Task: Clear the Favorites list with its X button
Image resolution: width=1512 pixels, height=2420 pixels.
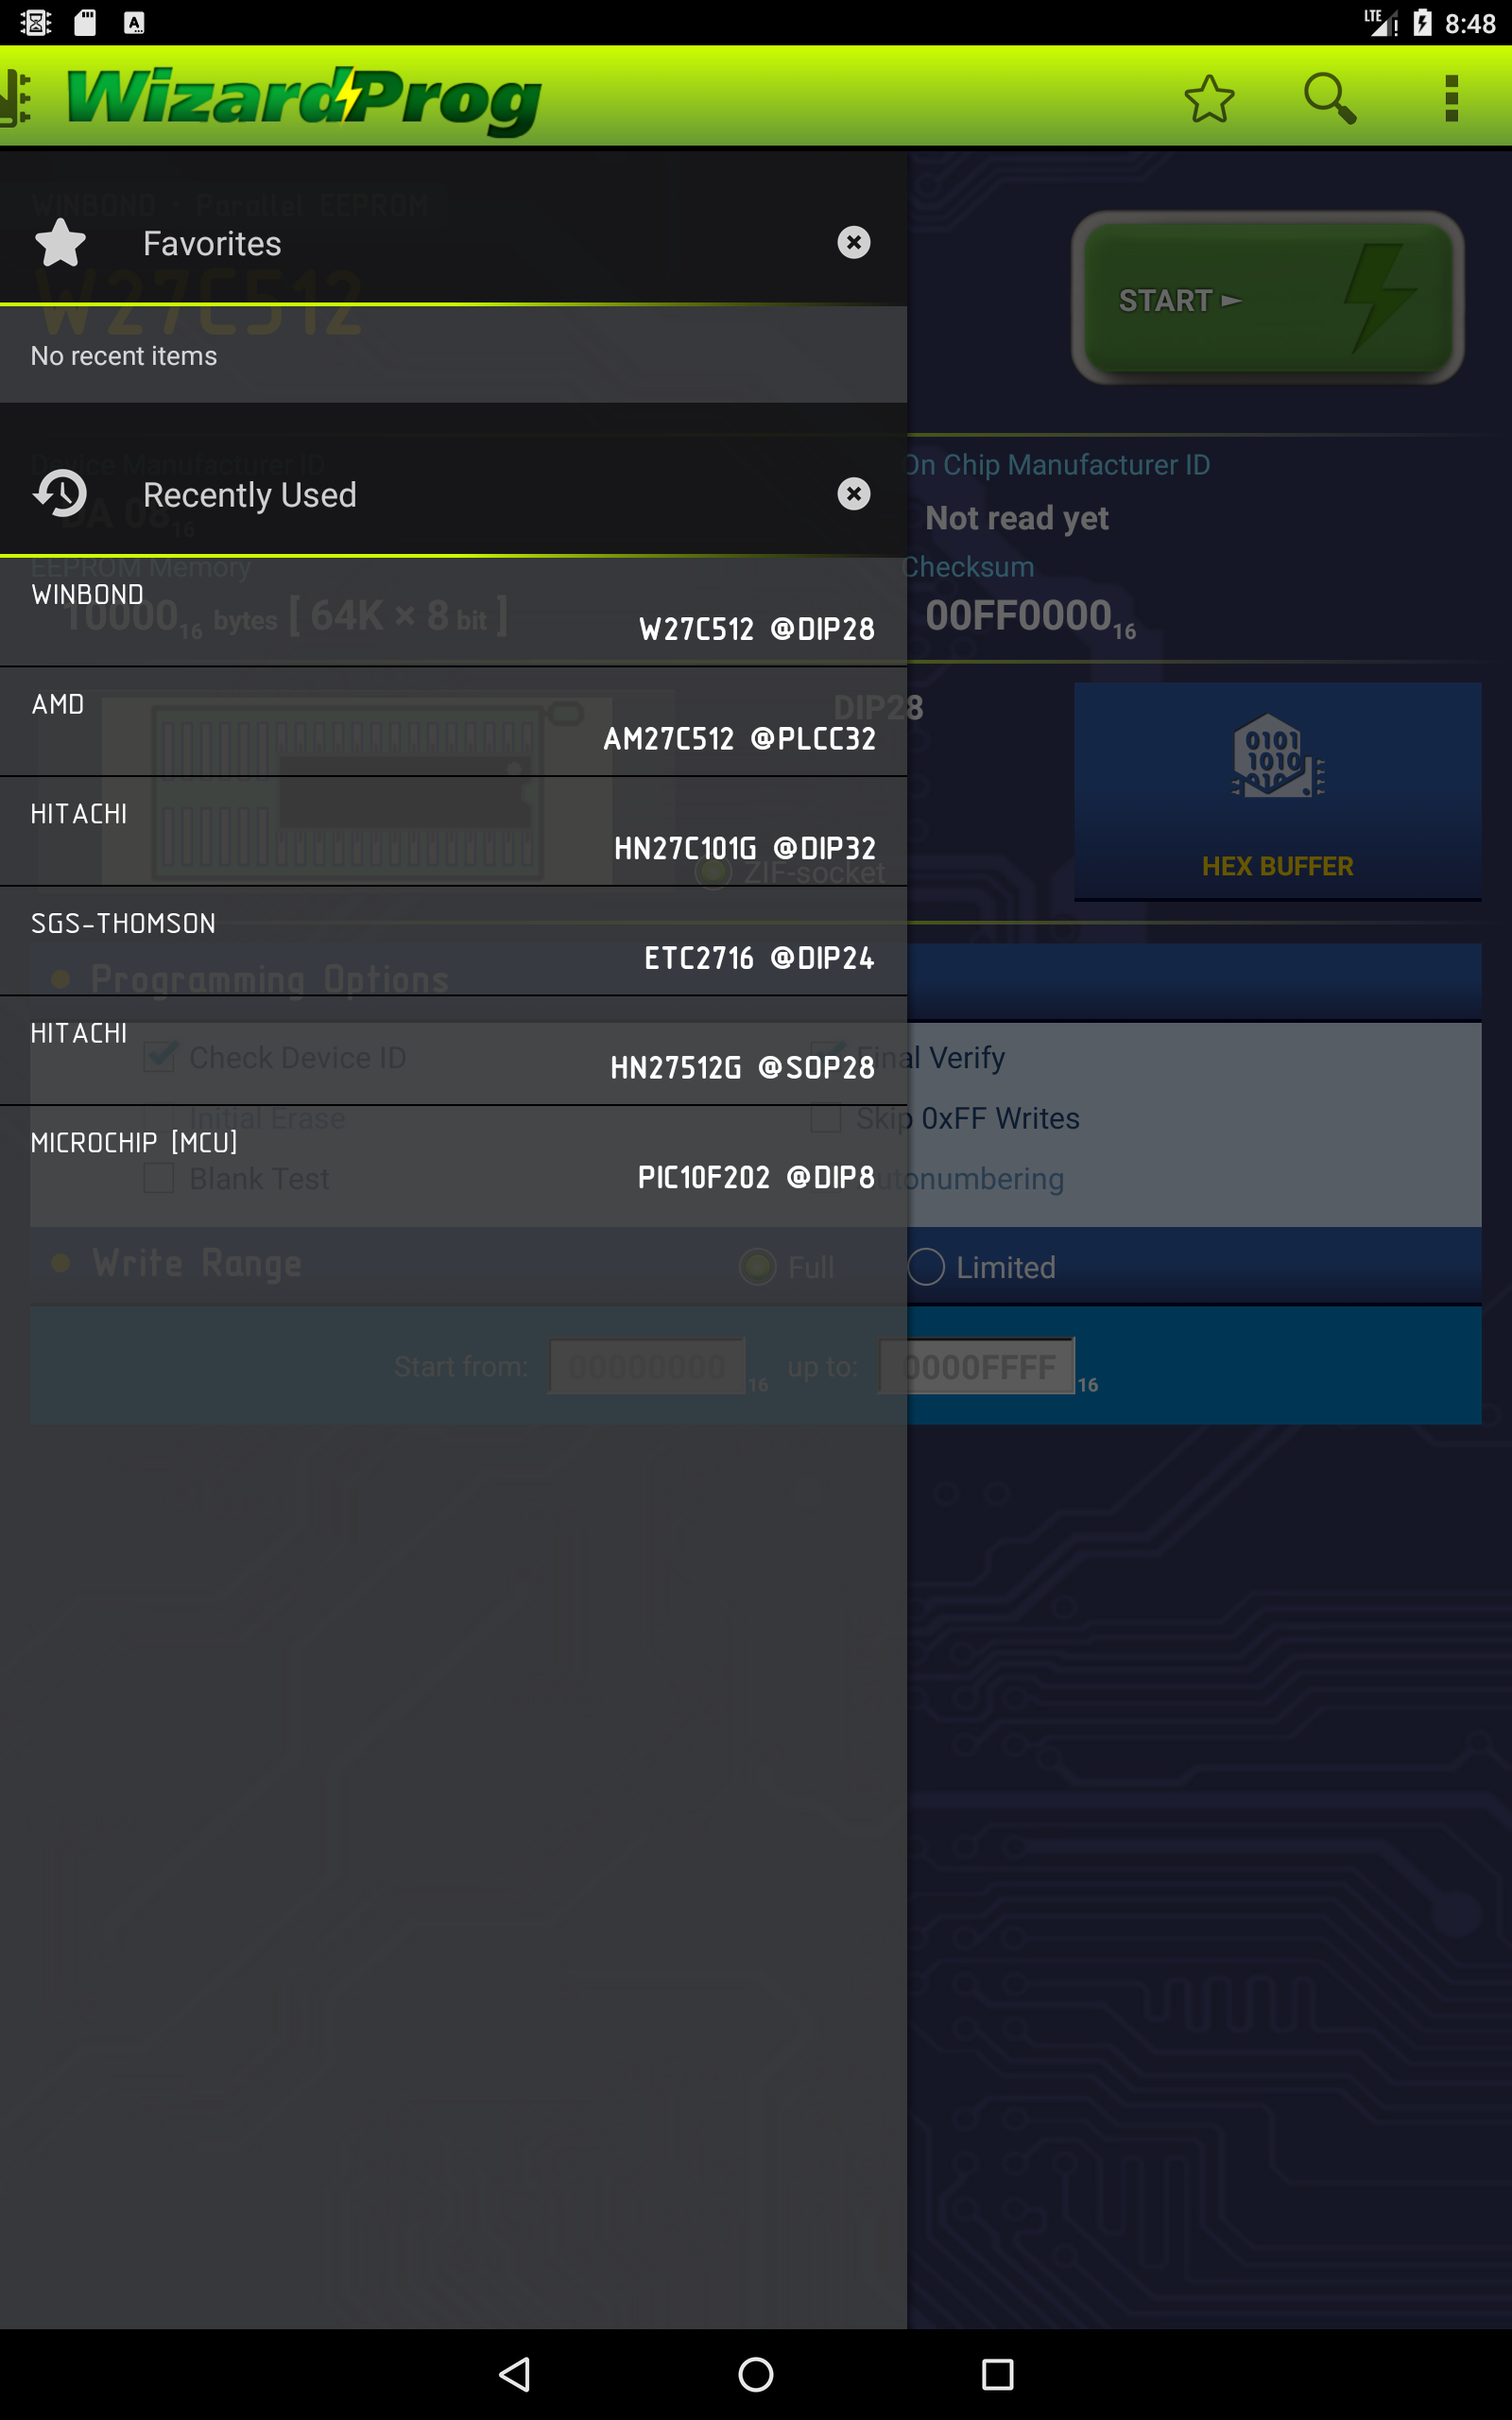Action: 853,243
